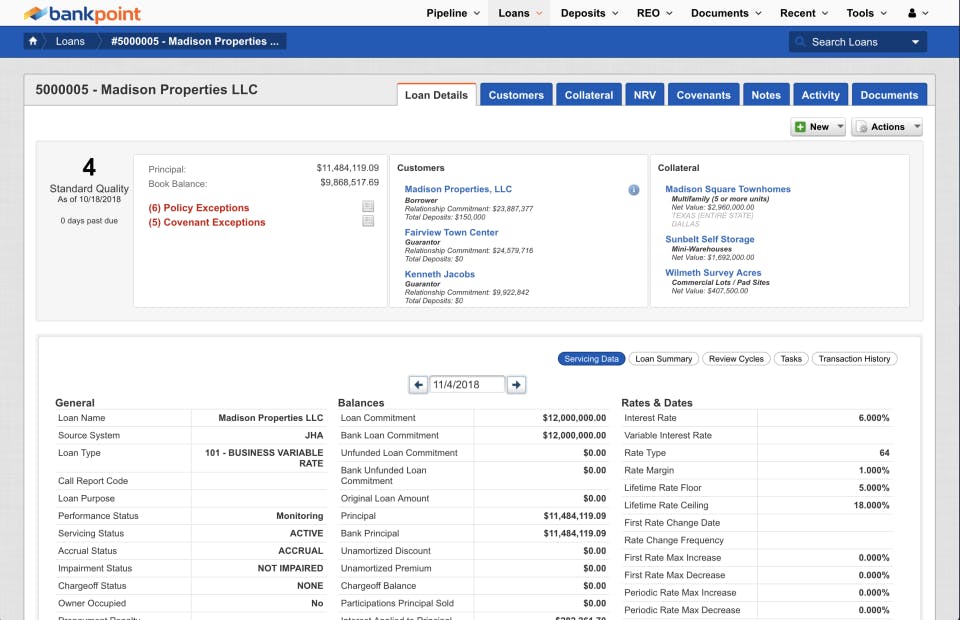This screenshot has height=620, width=960.
Task: Switch to the Activity tab
Action: (820, 95)
